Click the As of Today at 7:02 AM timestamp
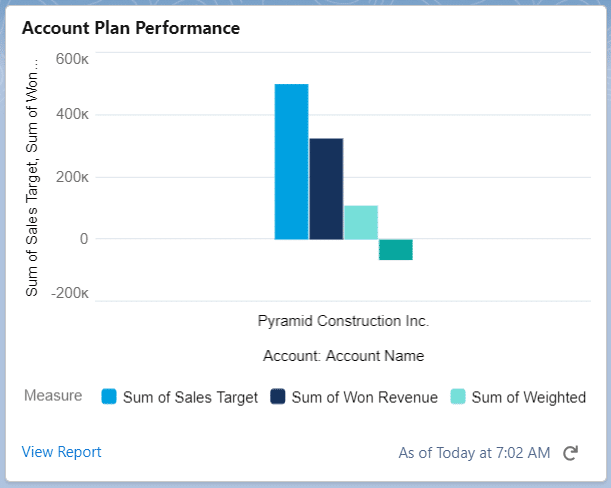Viewport: 611px width, 488px height. click(474, 453)
